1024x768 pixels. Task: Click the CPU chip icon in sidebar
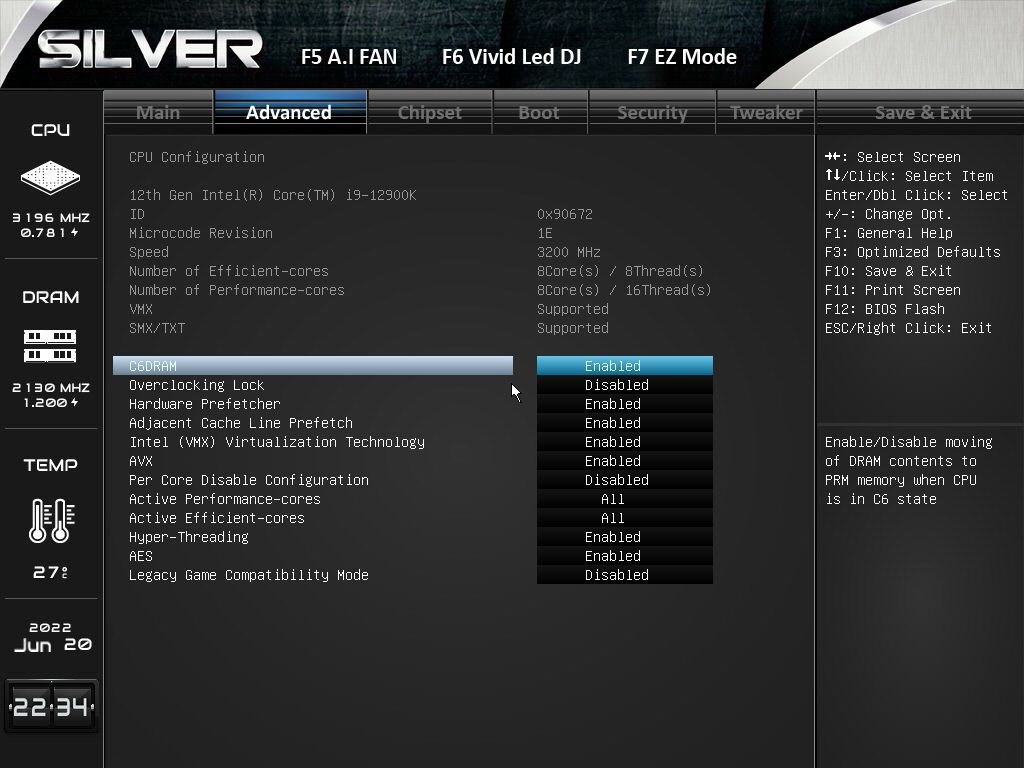[x=50, y=177]
